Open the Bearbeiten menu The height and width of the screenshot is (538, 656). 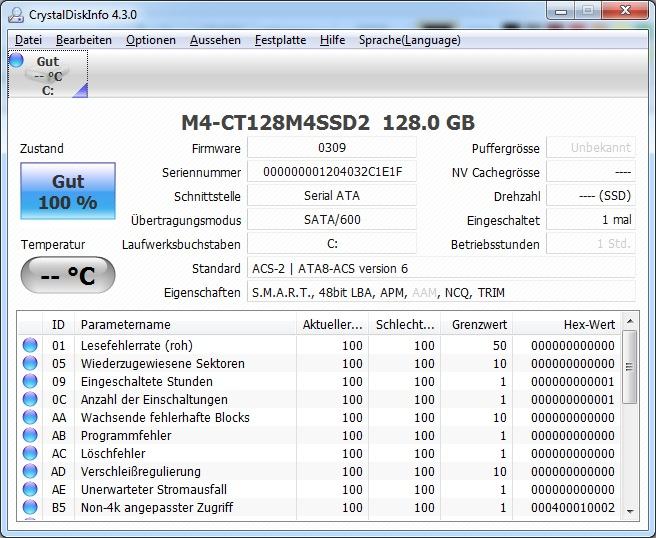[84, 40]
